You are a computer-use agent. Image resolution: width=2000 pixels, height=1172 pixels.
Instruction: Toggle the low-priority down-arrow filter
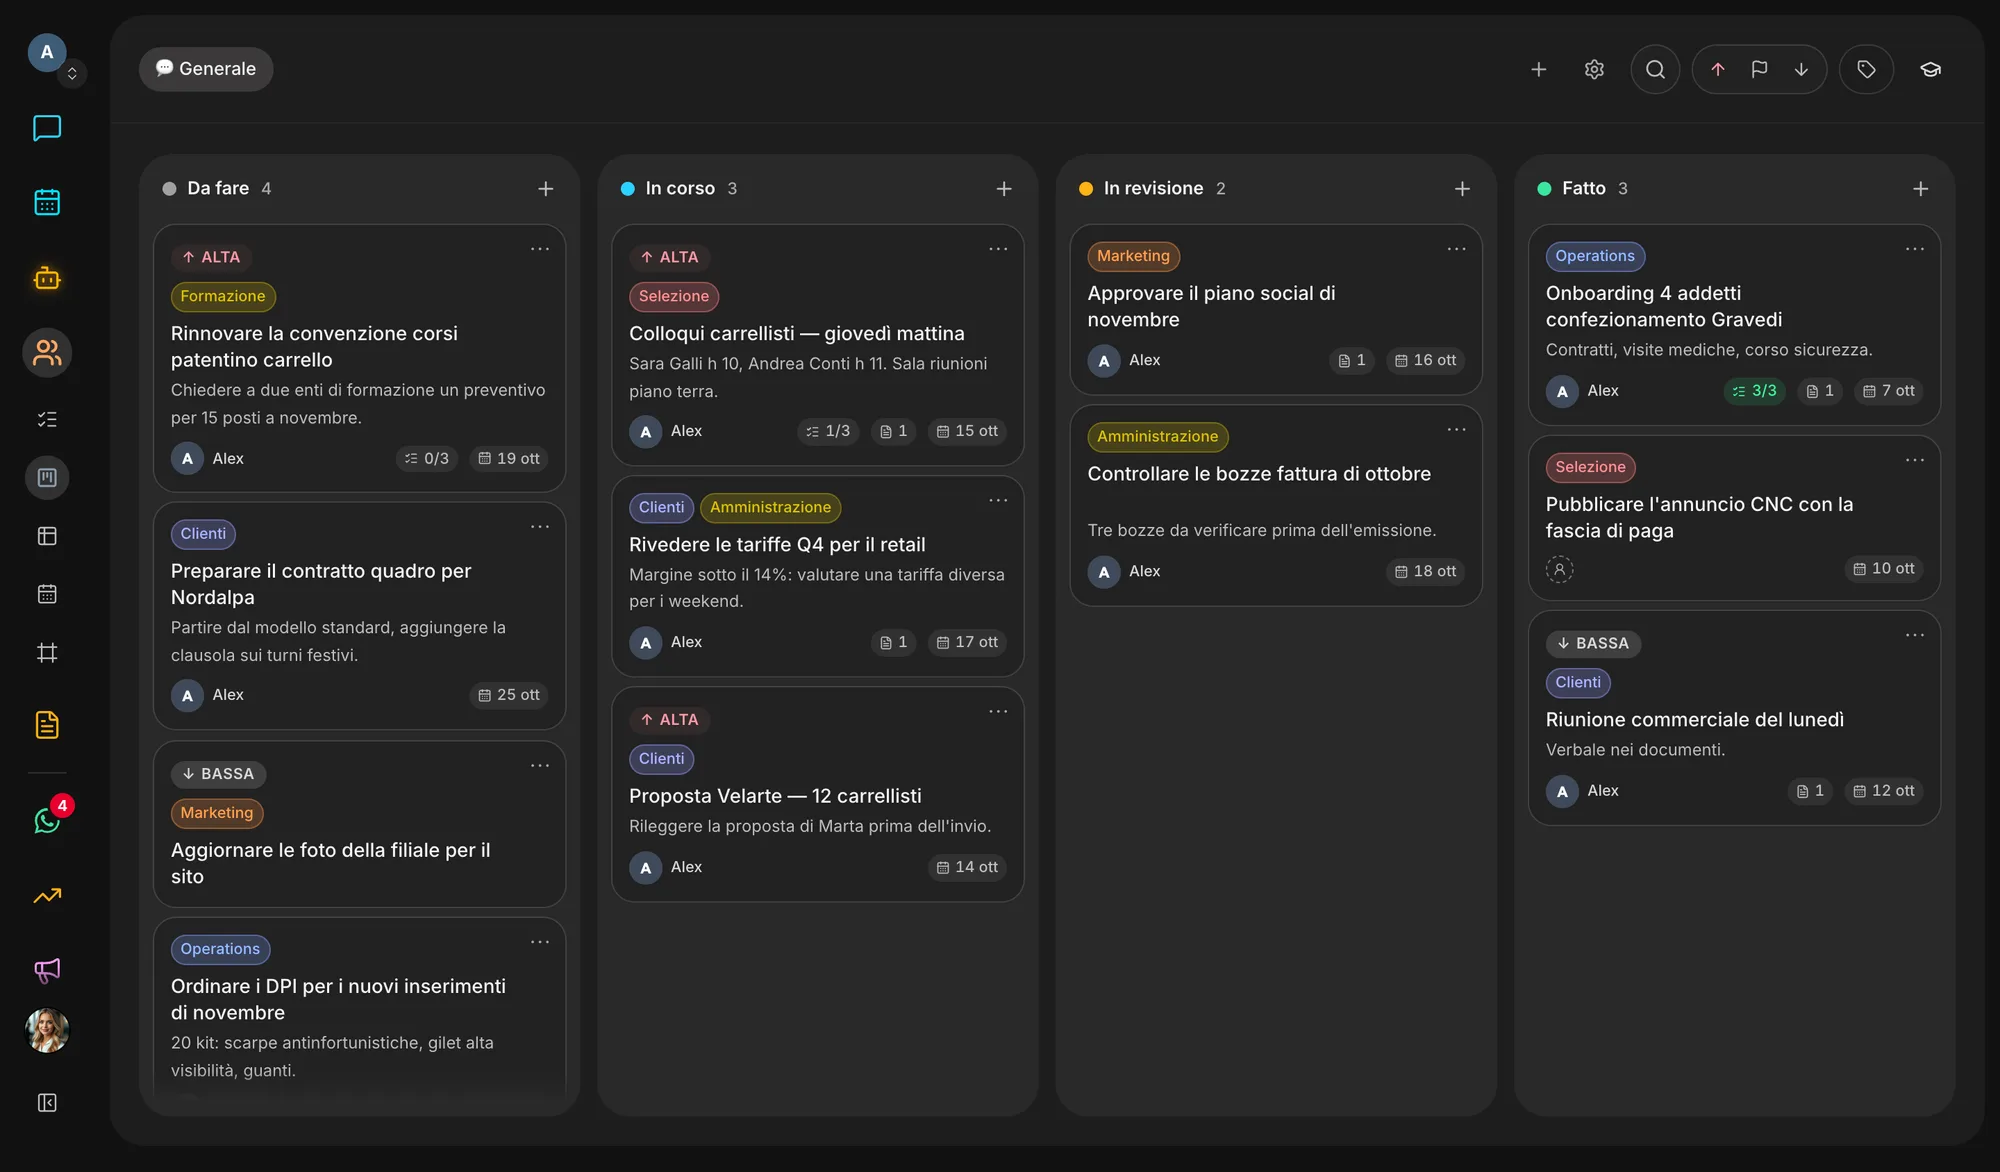tap(1801, 69)
